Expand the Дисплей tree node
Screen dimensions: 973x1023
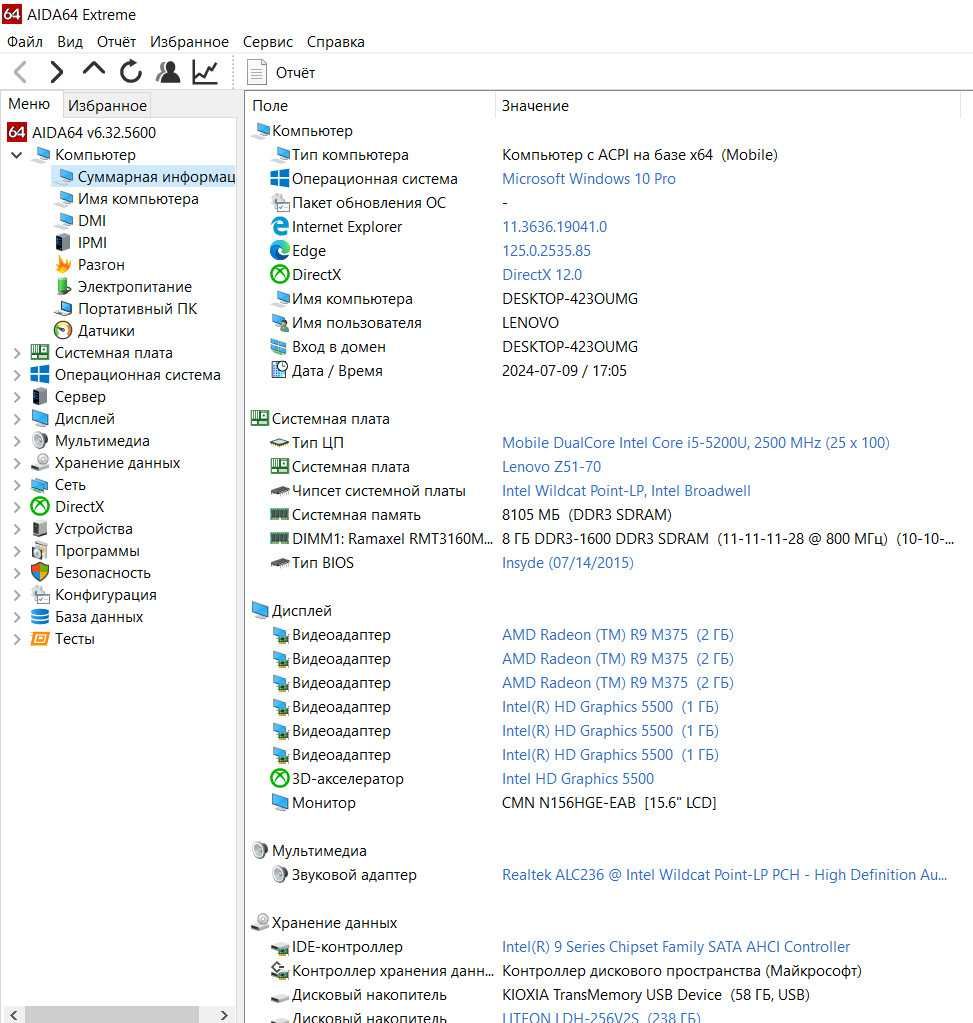tap(17, 419)
